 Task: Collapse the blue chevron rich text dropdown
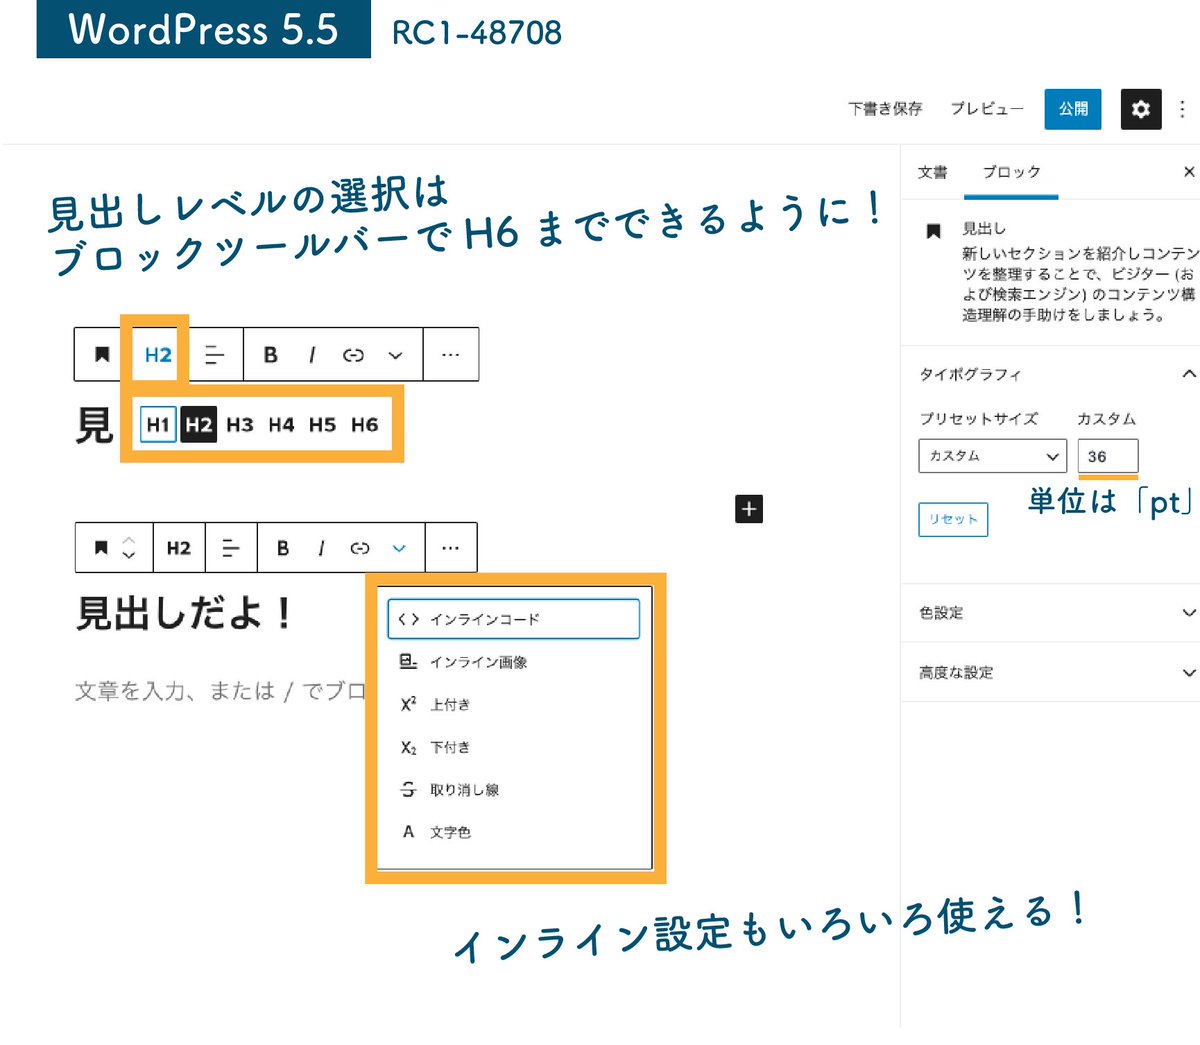tap(399, 547)
